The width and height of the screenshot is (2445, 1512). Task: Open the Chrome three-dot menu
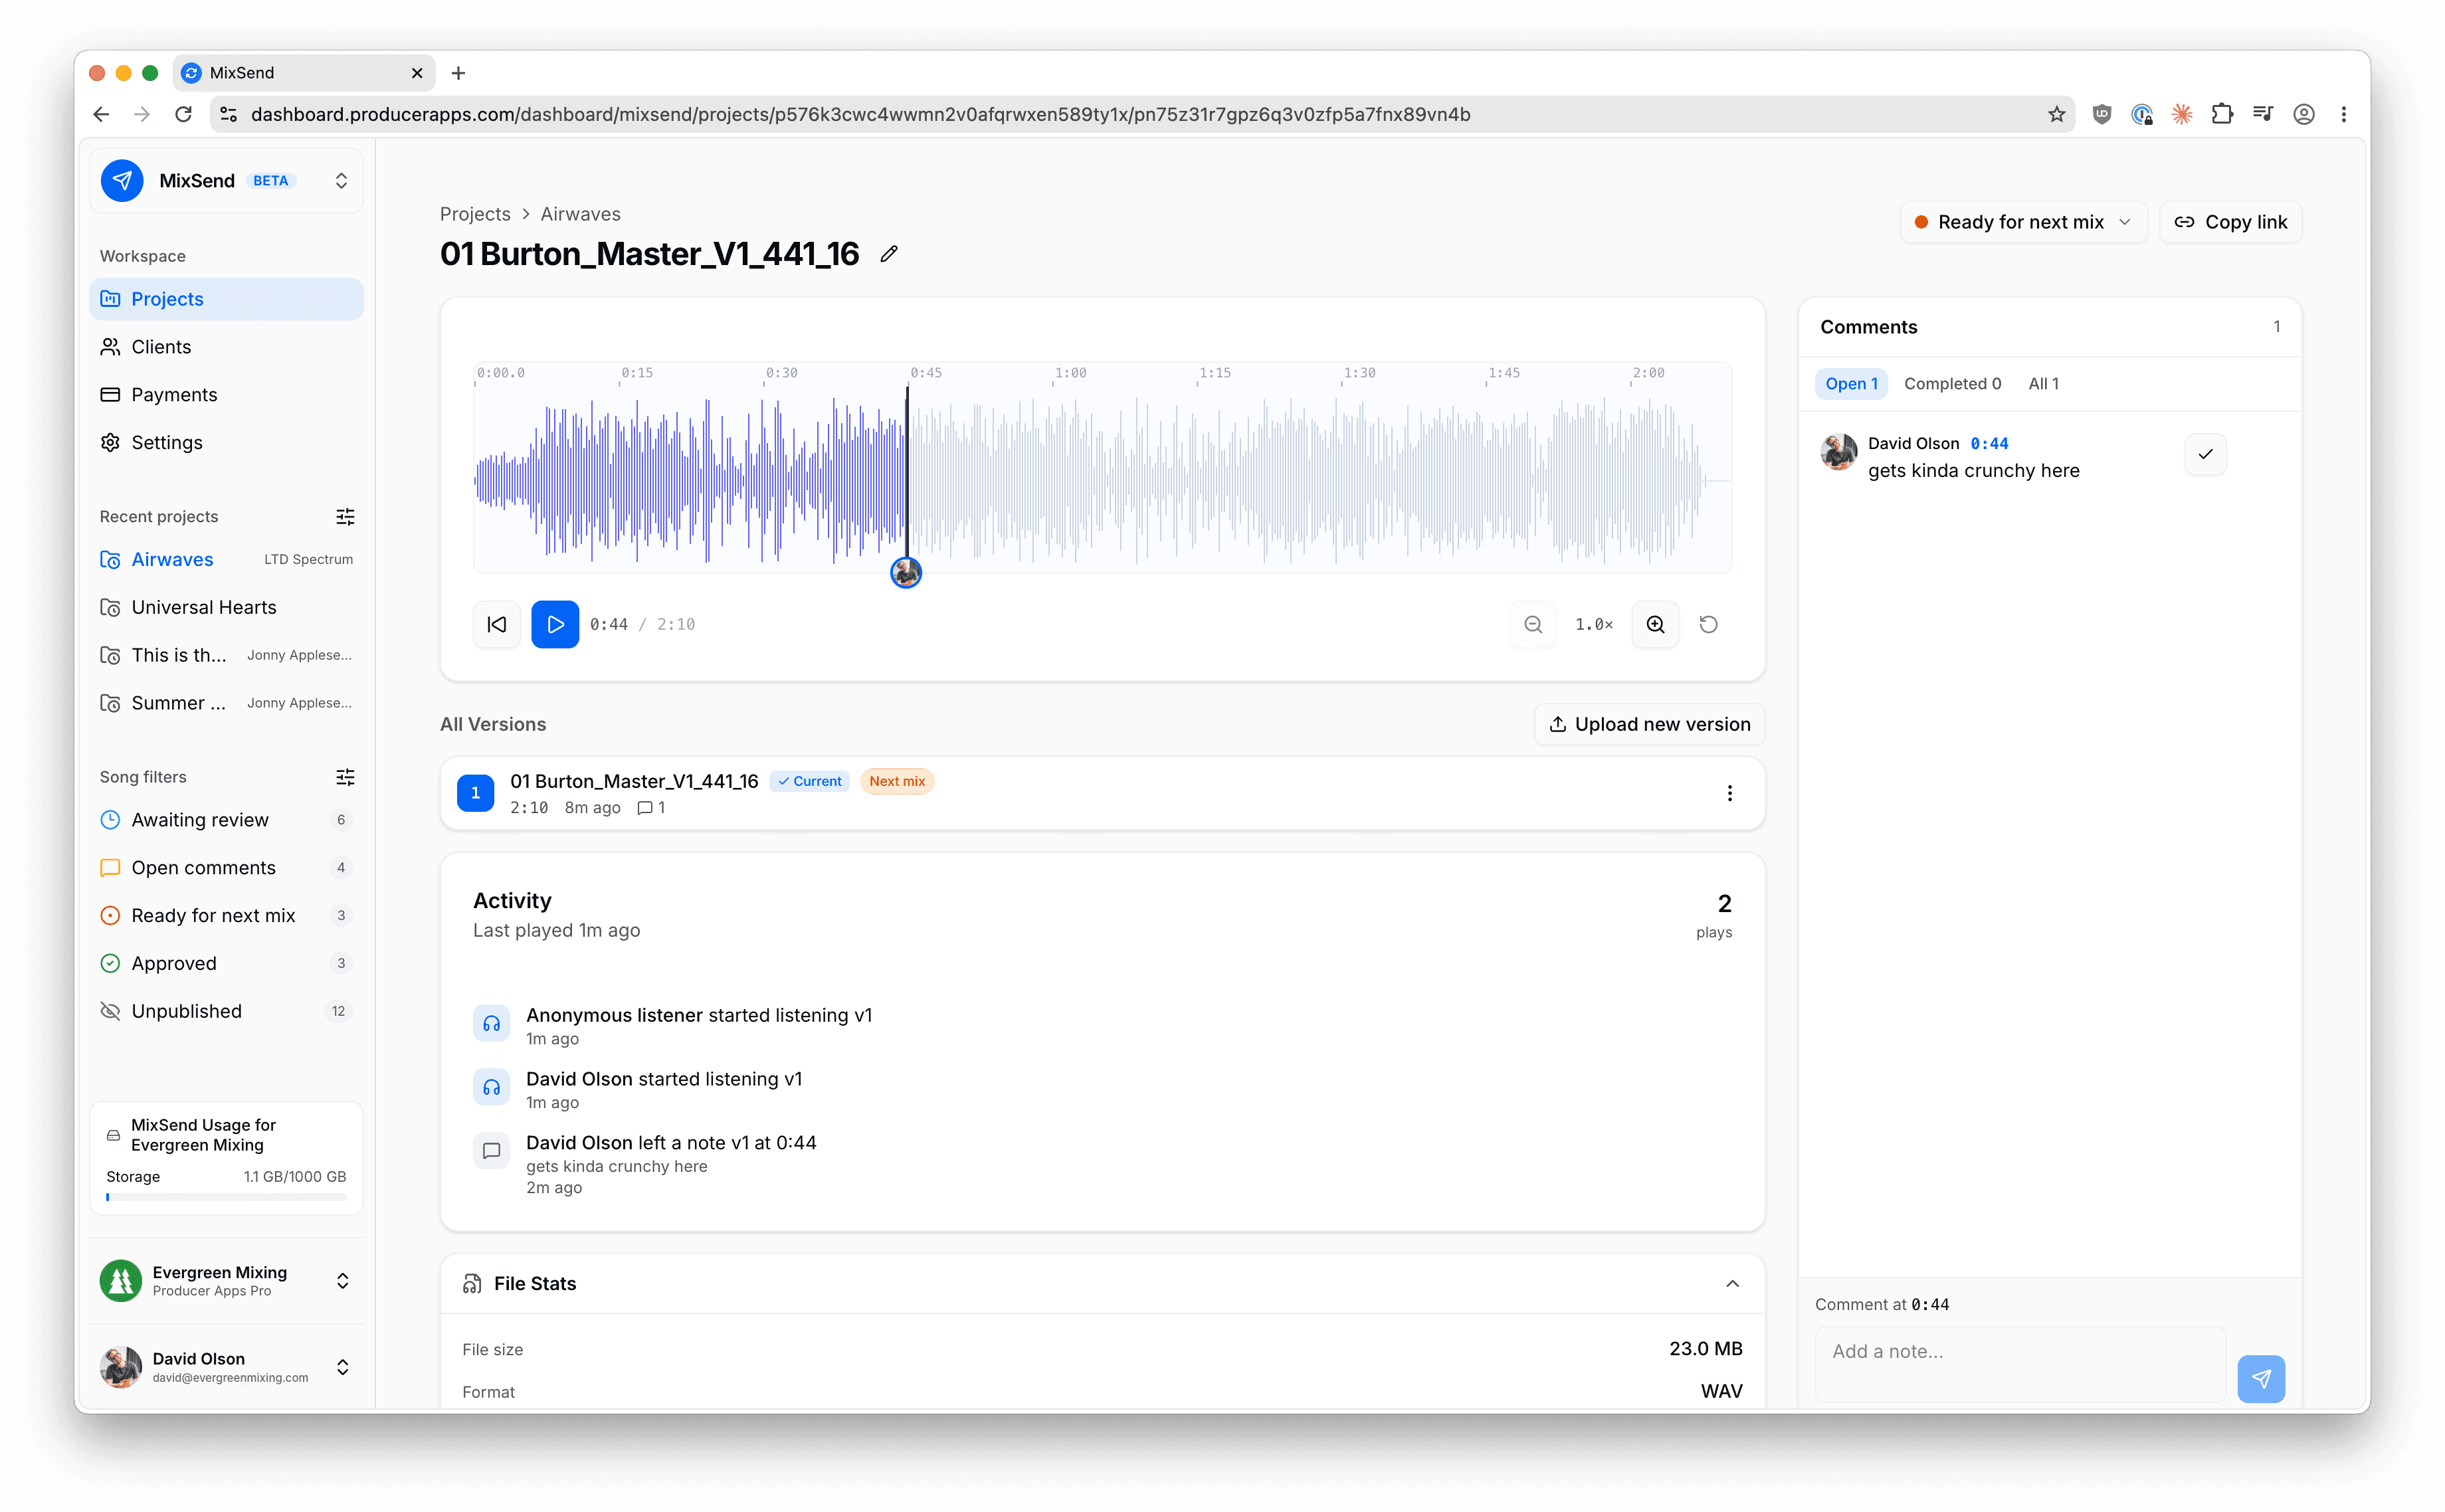[2343, 114]
